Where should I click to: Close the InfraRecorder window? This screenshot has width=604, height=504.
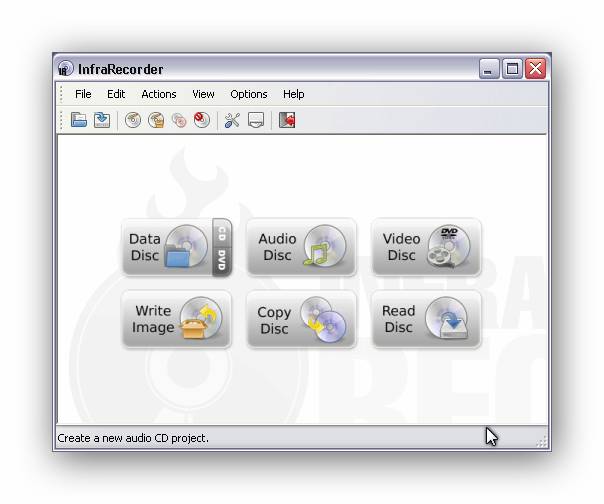pyautogui.click(x=536, y=69)
